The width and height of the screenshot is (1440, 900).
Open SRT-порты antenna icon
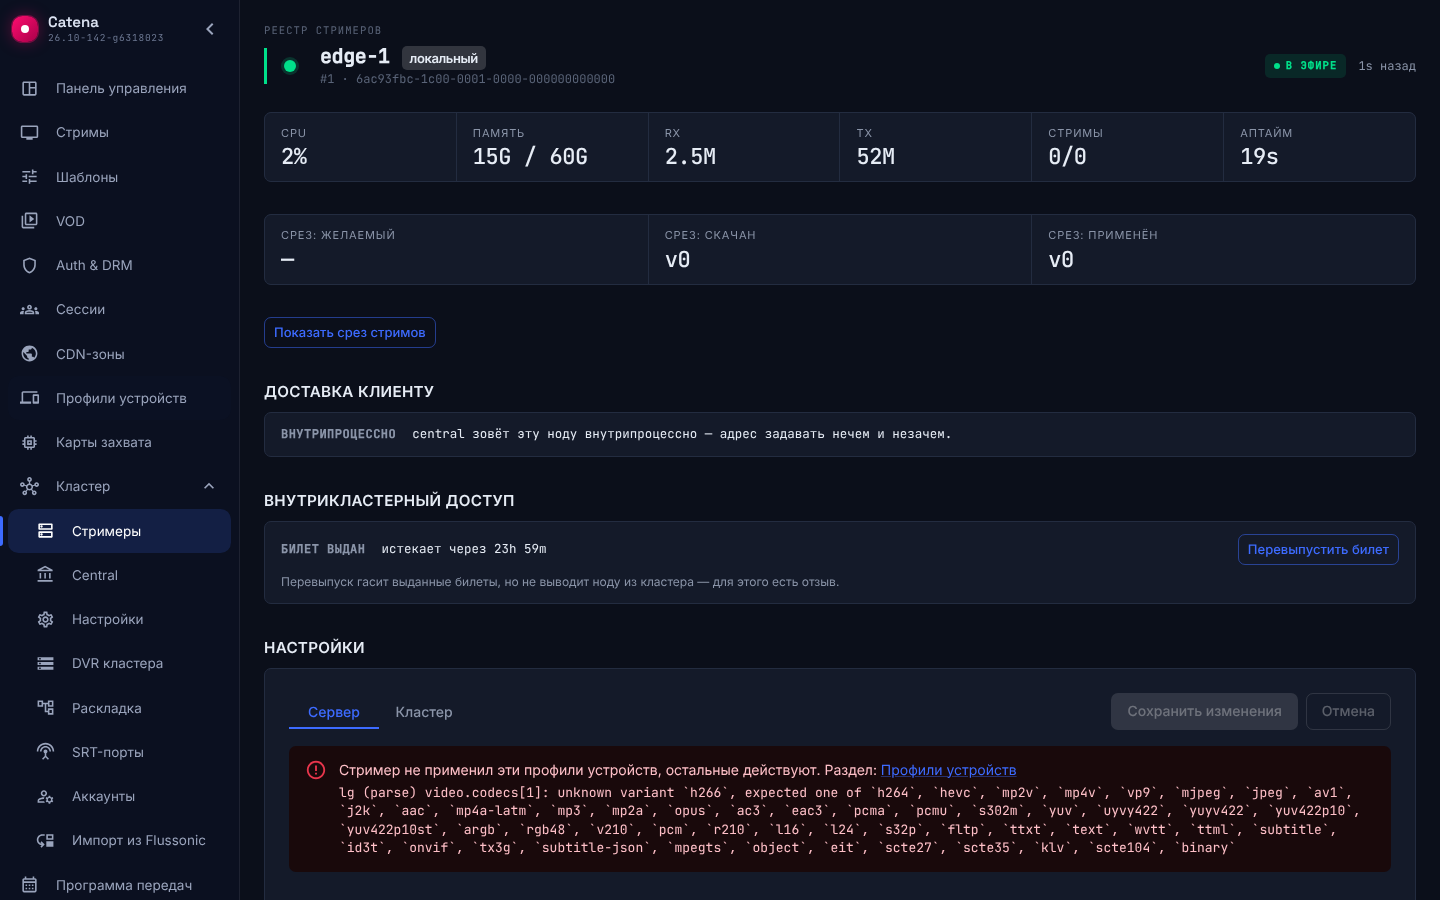click(46, 752)
